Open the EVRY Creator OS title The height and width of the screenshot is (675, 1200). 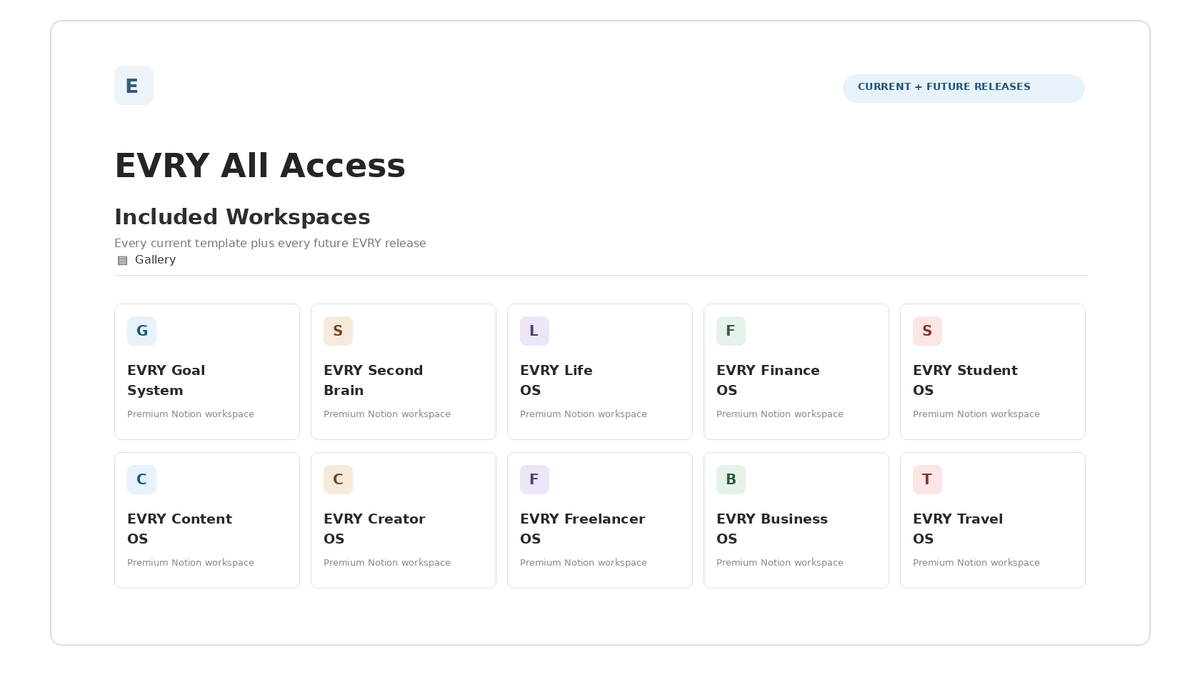click(374, 529)
